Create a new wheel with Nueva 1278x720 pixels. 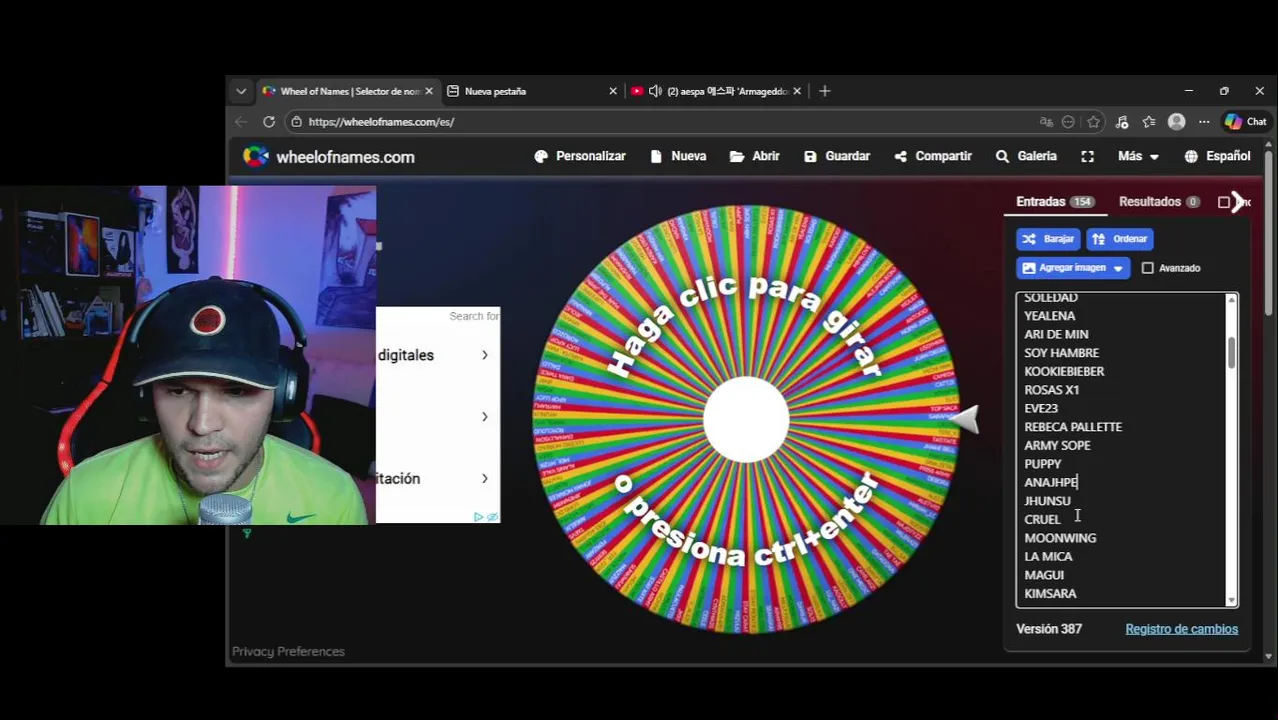678,156
